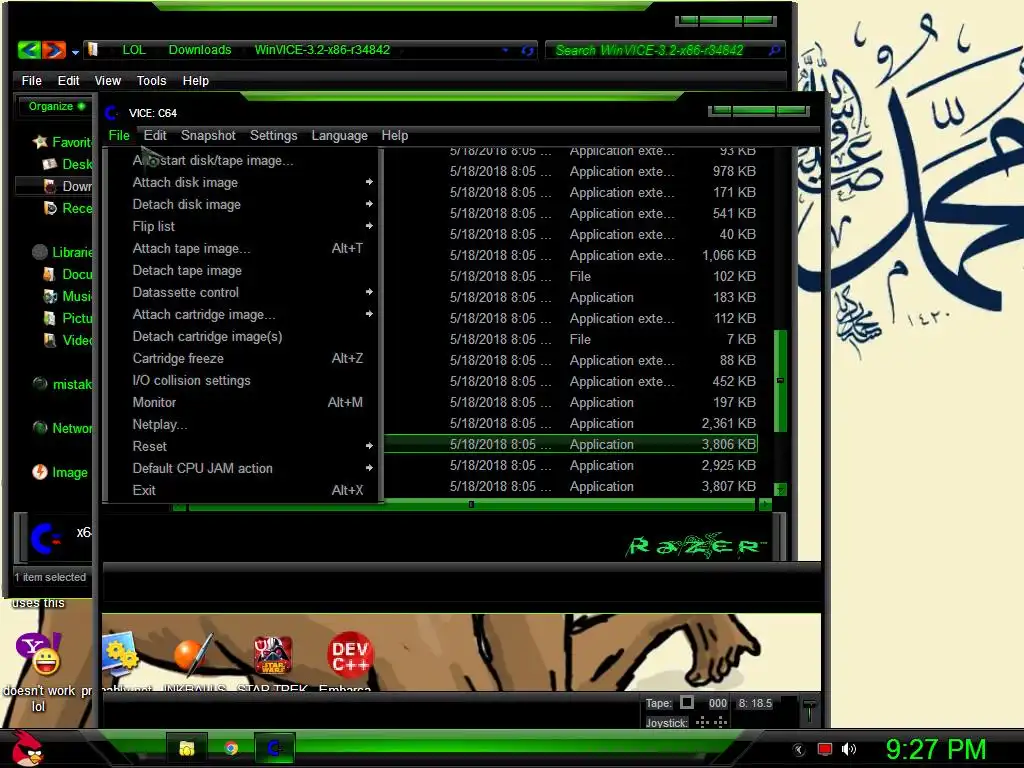Click the Network icon in Explorer sidebar
This screenshot has height=768, width=1024.
pyautogui.click(x=40, y=428)
